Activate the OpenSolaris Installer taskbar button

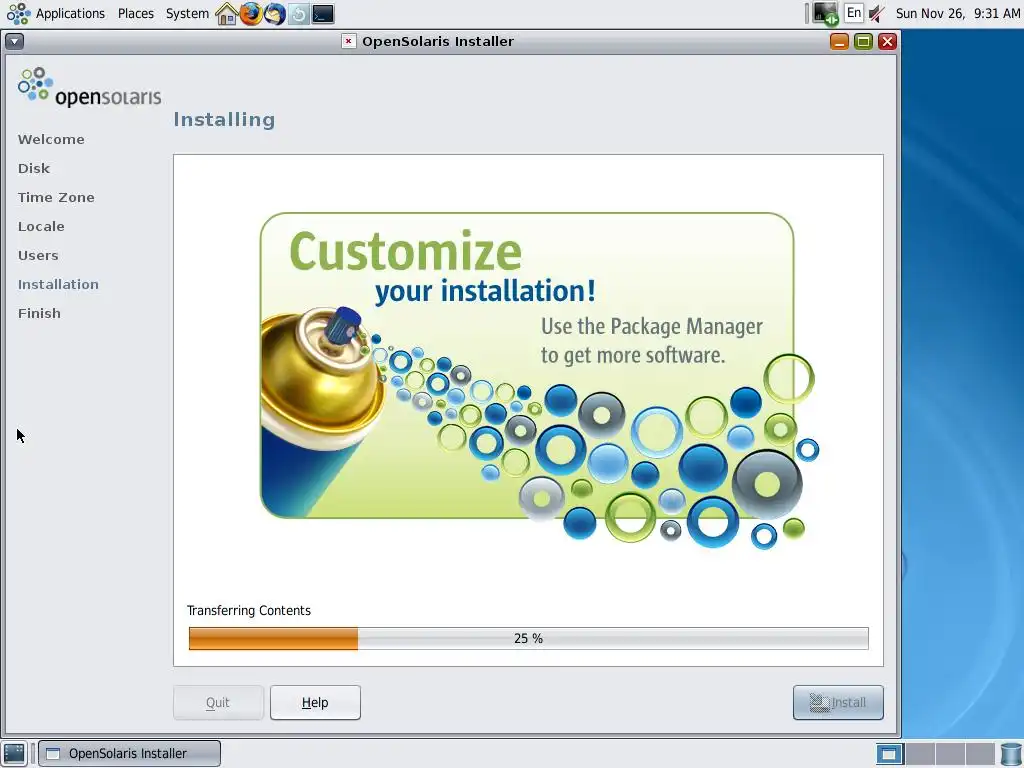[x=129, y=754]
